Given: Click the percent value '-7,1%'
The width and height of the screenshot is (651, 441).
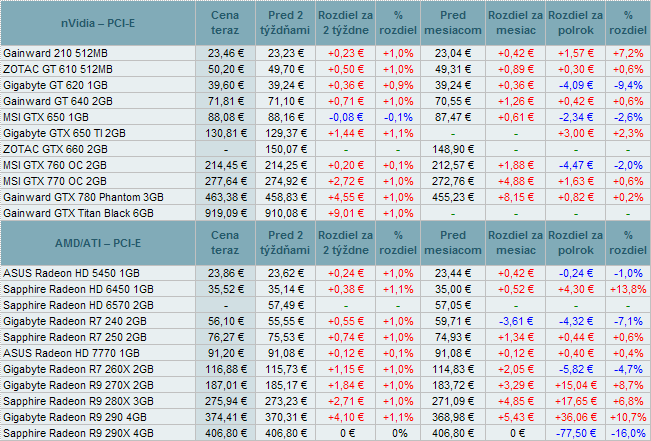Looking at the screenshot, I should 628,321.
